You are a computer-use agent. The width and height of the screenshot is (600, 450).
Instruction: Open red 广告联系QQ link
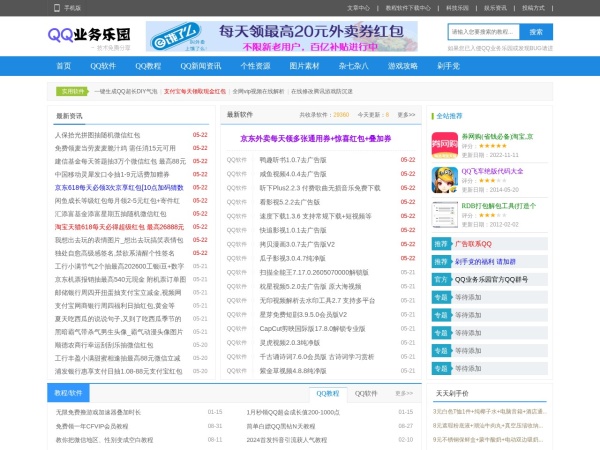click(473, 244)
